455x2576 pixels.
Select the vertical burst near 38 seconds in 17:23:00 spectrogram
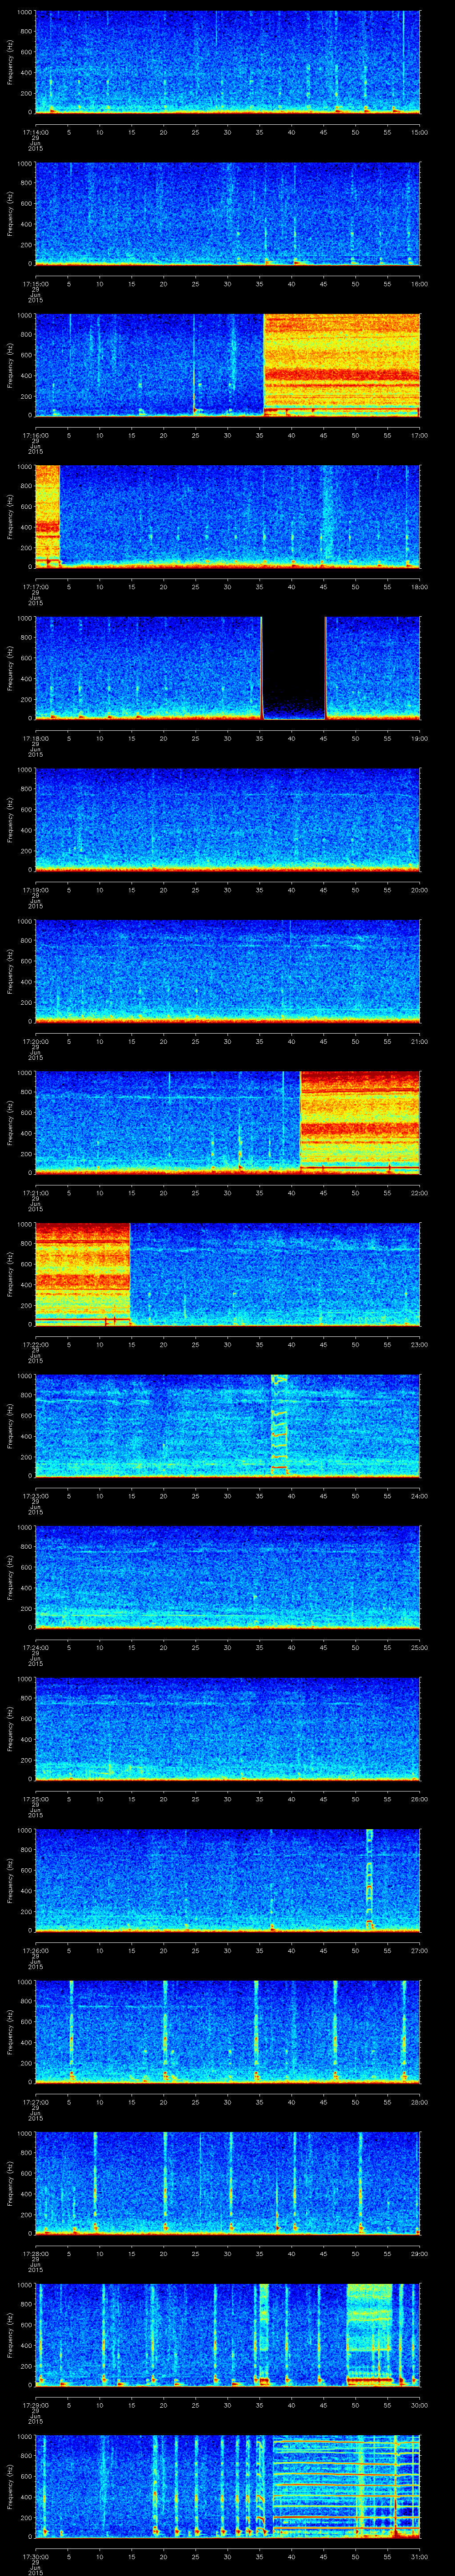click(x=279, y=1426)
